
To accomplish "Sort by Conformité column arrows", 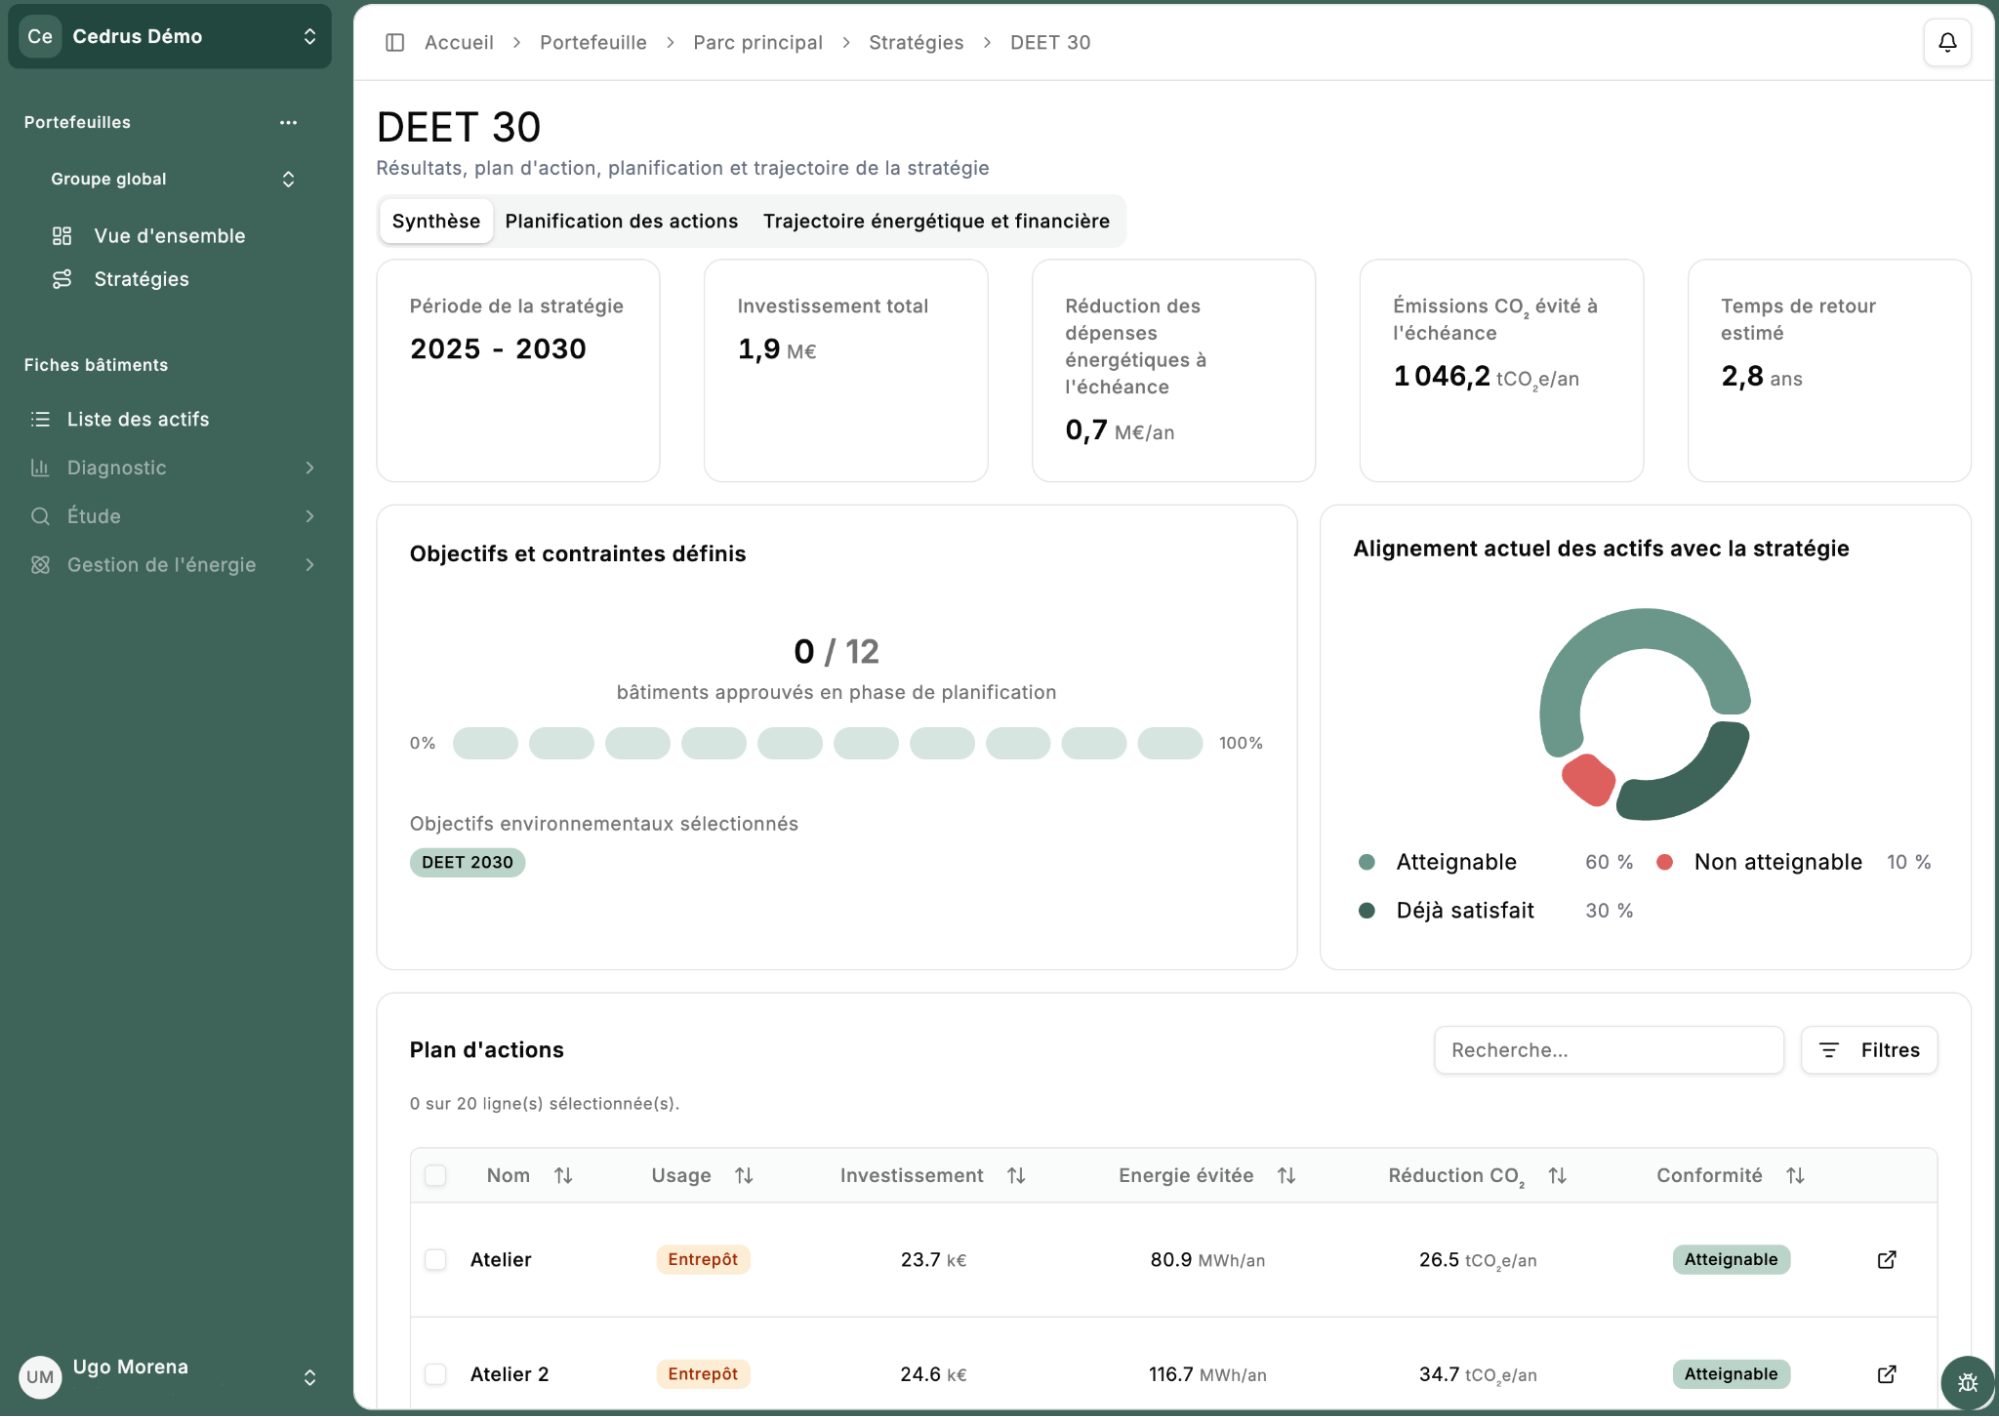I will [x=1795, y=1175].
